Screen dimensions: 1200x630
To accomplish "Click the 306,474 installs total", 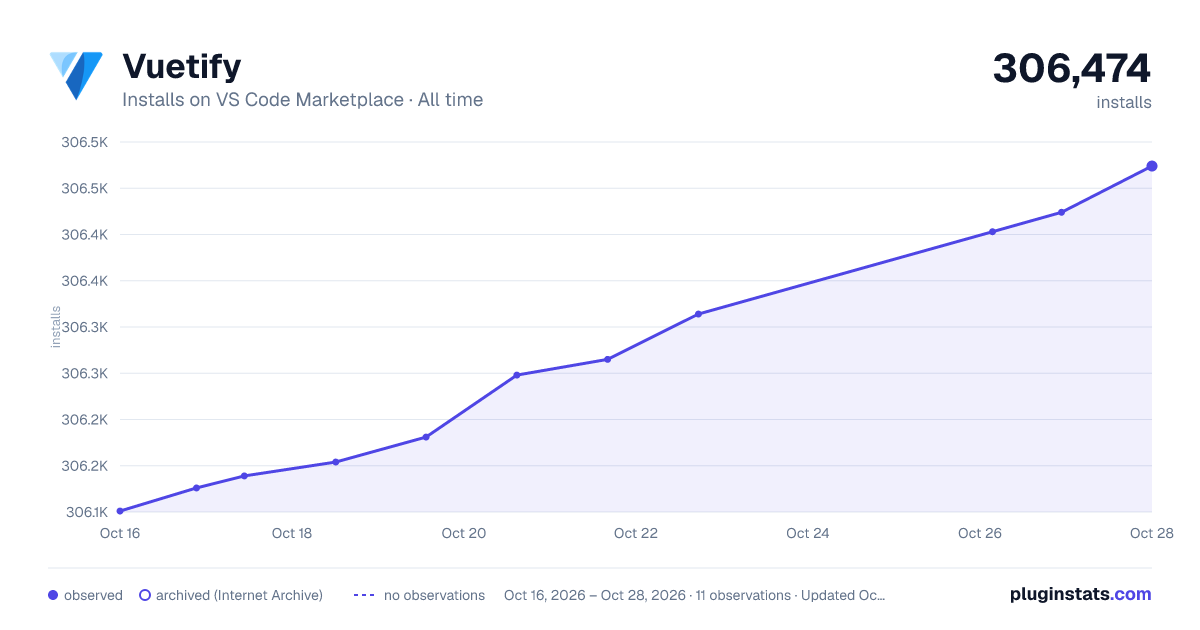I will pos(1071,68).
